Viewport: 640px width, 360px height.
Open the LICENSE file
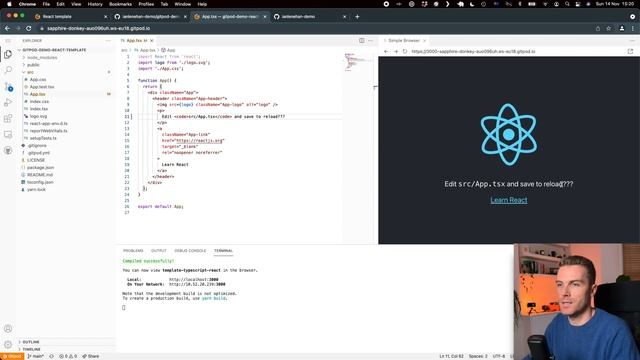(36, 160)
